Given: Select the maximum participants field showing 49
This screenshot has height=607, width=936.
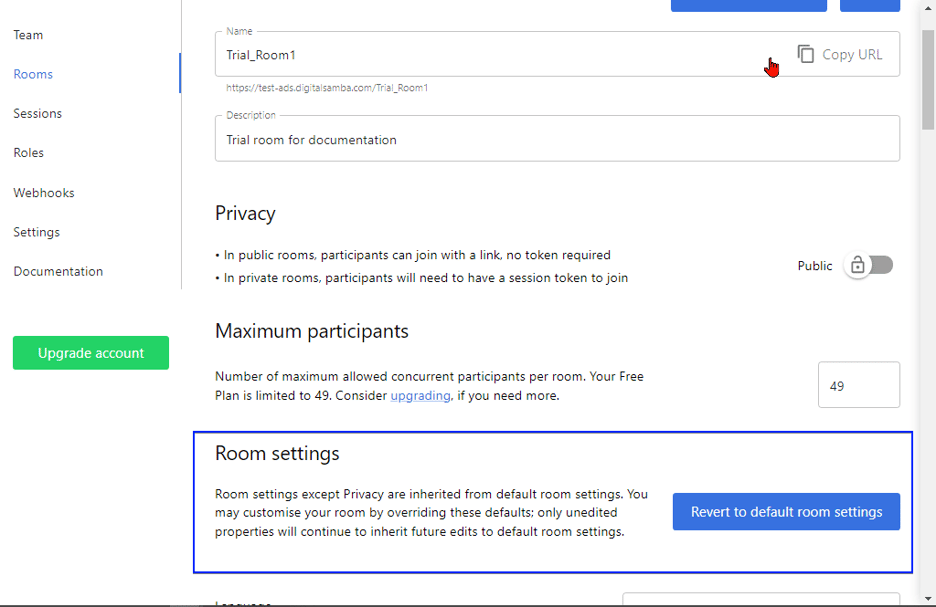Looking at the screenshot, I should point(858,384).
